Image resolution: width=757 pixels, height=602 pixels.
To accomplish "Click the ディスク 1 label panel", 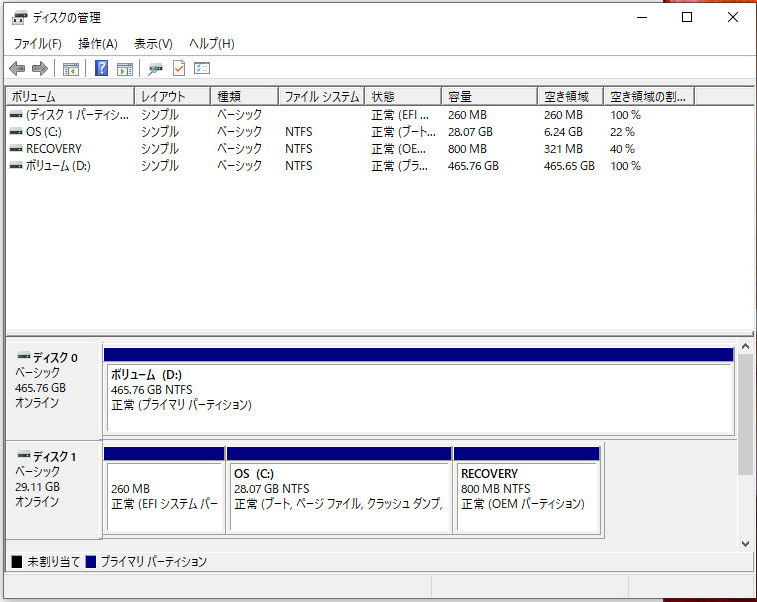I will click(x=54, y=490).
